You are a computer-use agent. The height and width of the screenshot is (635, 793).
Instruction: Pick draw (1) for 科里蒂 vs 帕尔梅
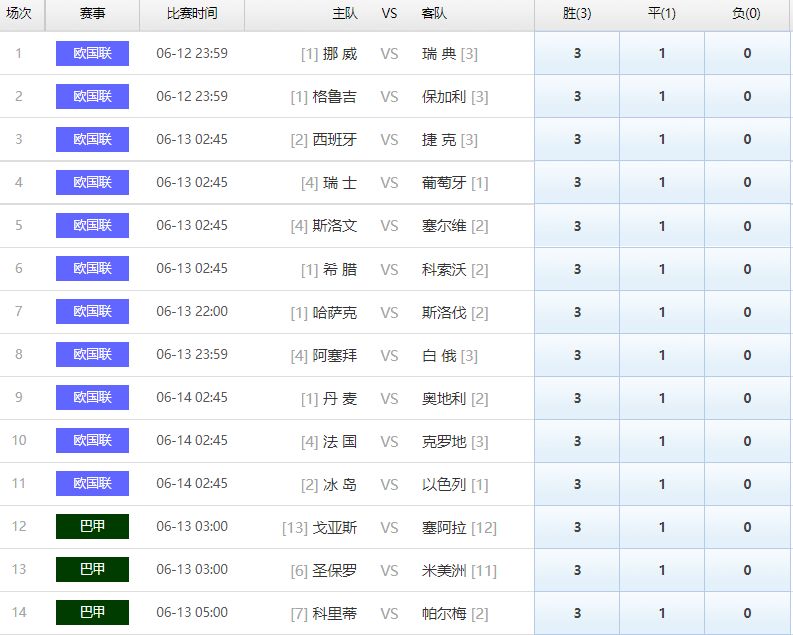(662, 613)
